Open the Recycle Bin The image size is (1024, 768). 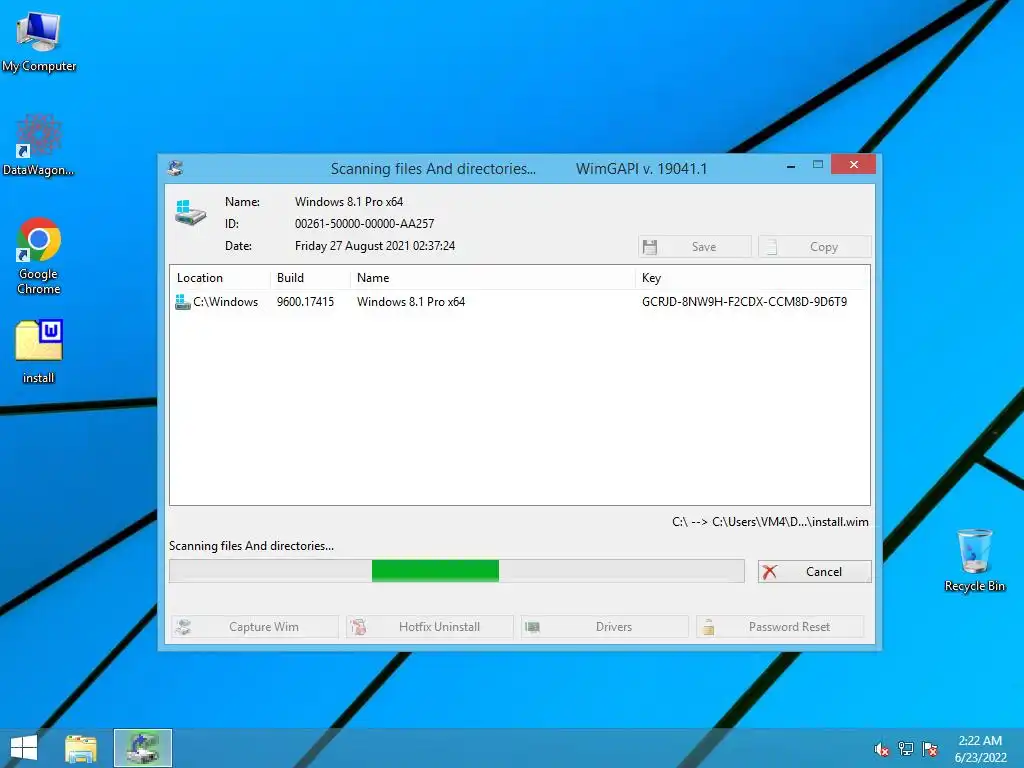[974, 560]
